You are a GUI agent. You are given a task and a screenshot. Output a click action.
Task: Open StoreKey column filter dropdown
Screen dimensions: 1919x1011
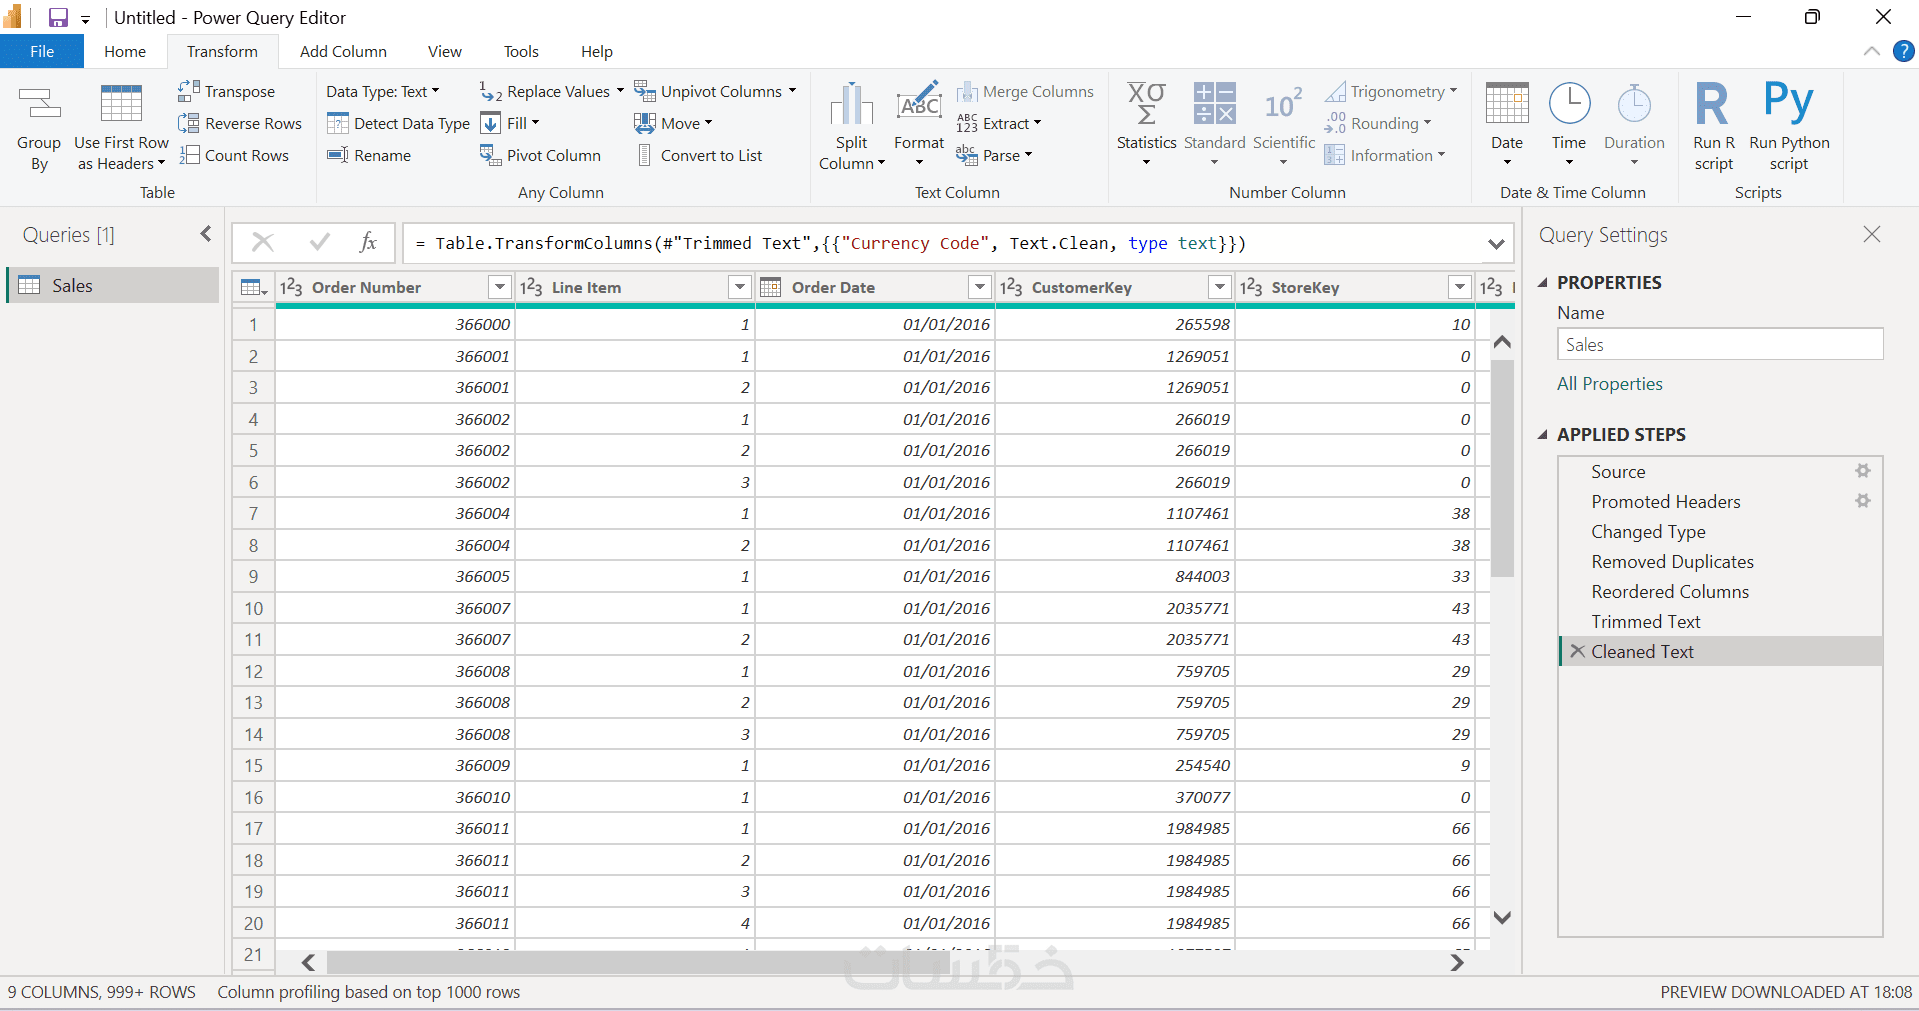point(1460,287)
